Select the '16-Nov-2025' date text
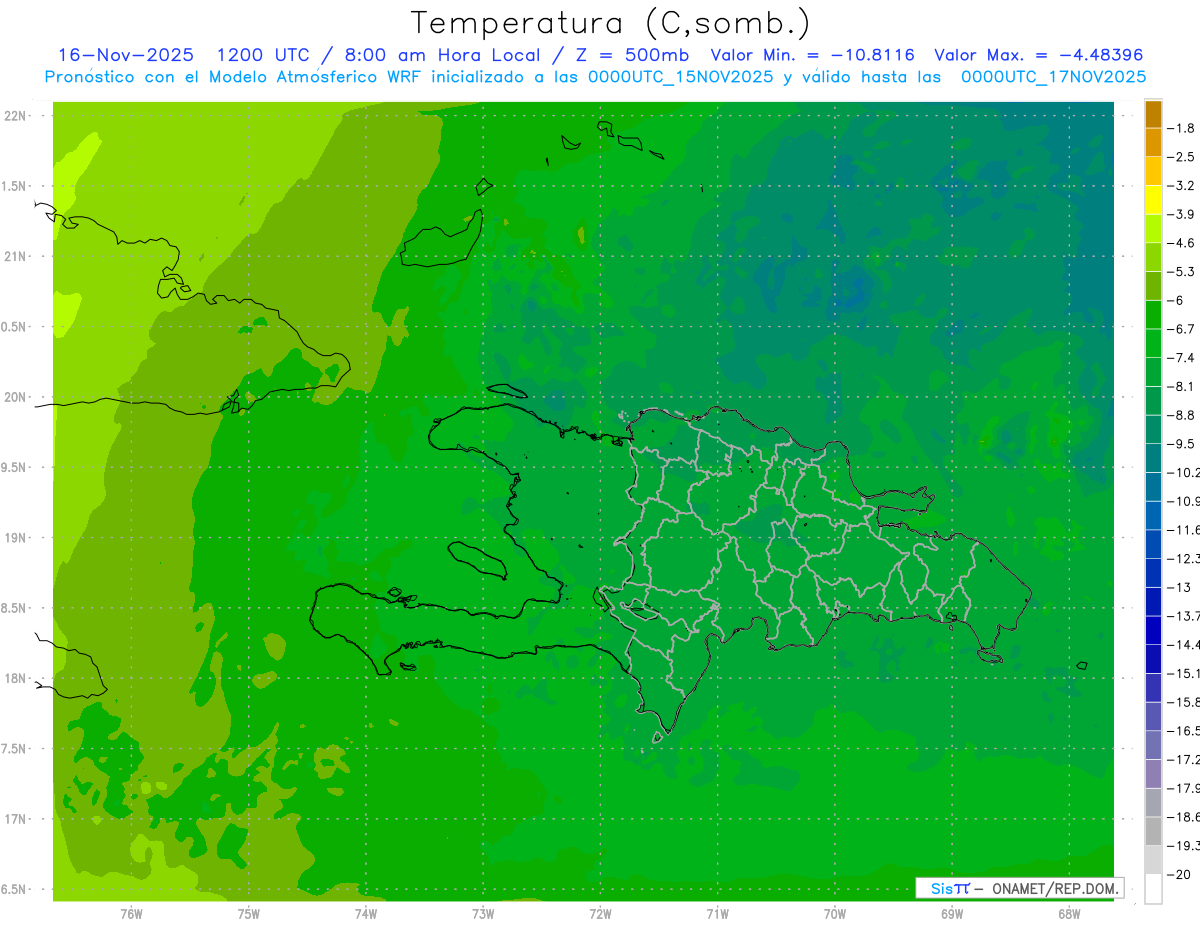This screenshot has height=927, width=1200. pyautogui.click(x=126, y=55)
